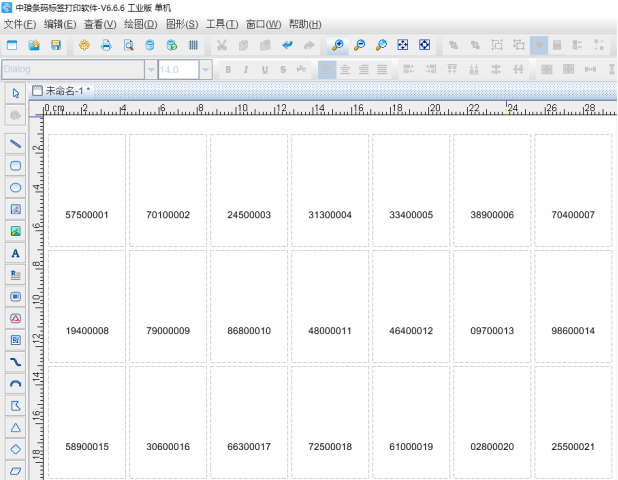Choose the selection arrow pointer tool
618x480 pixels.
click(x=15, y=92)
